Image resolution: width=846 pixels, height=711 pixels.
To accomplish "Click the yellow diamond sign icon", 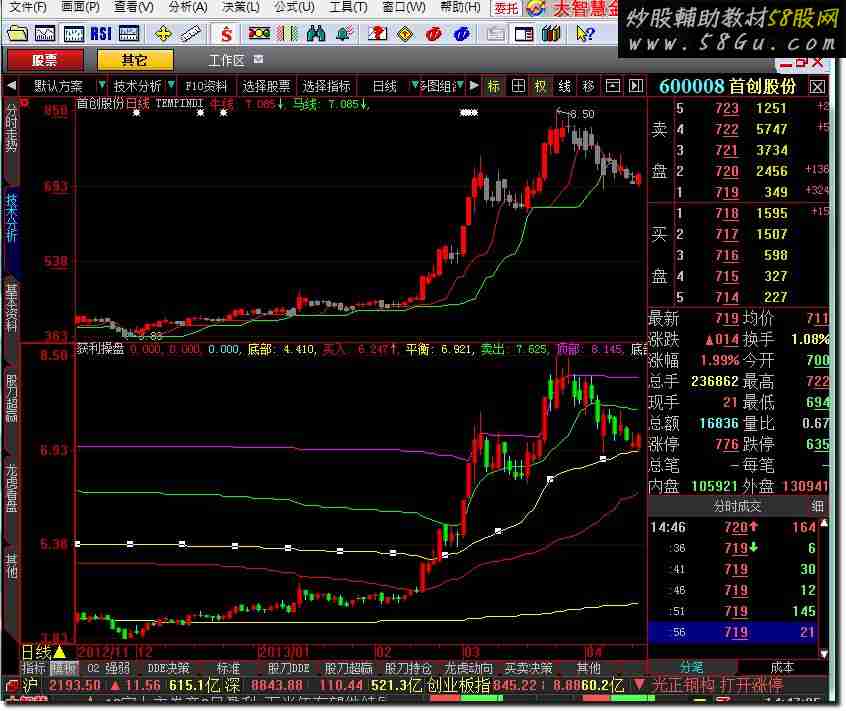I will point(405,35).
